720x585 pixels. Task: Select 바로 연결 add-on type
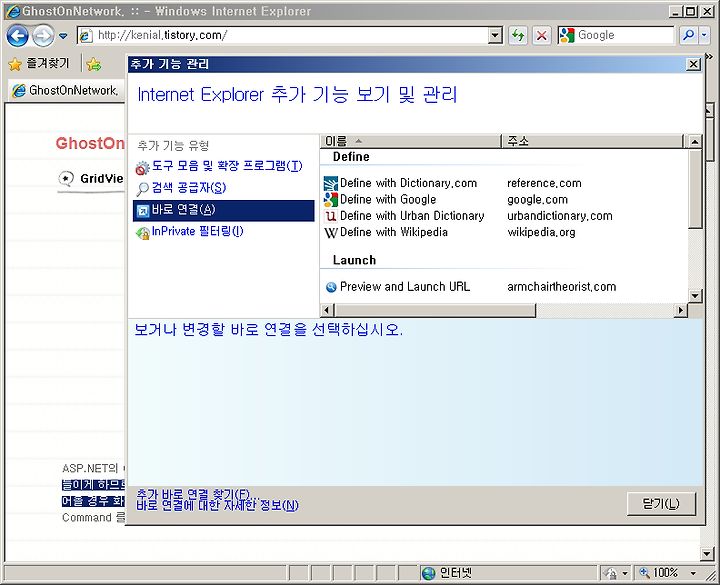coord(224,210)
